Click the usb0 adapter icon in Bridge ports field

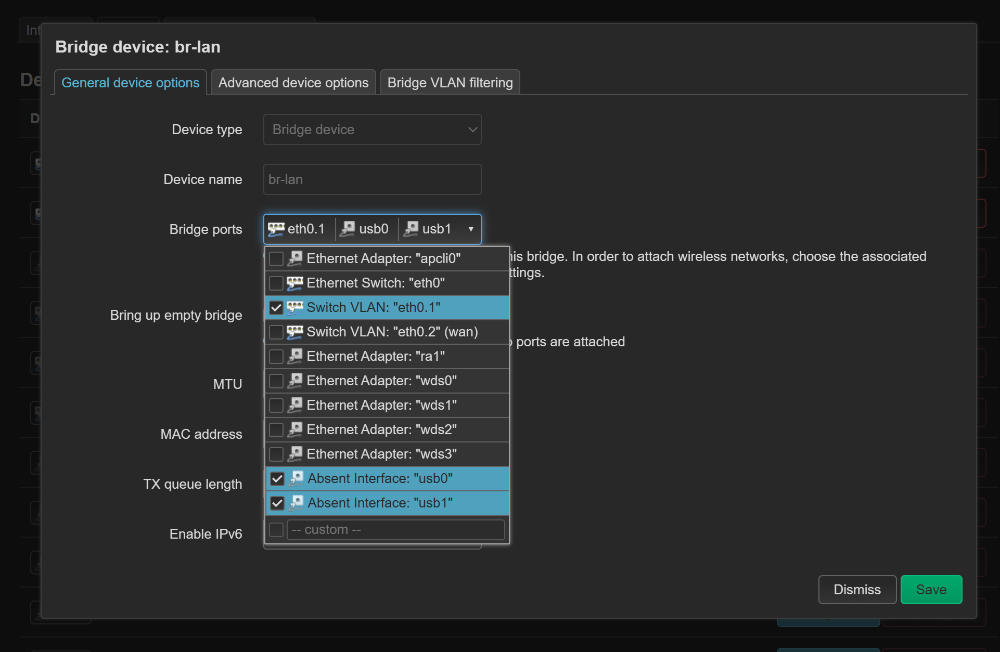348,229
